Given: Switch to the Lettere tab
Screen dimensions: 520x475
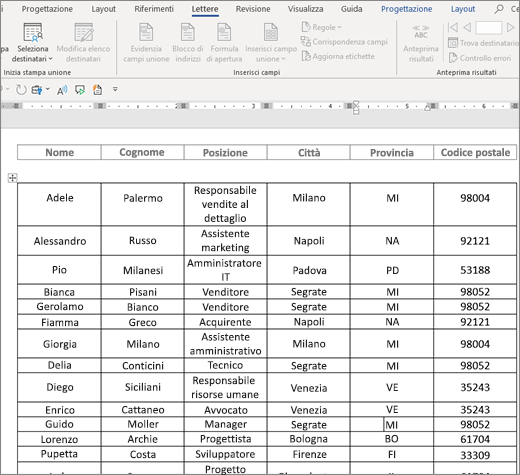Looking at the screenshot, I should [205, 9].
